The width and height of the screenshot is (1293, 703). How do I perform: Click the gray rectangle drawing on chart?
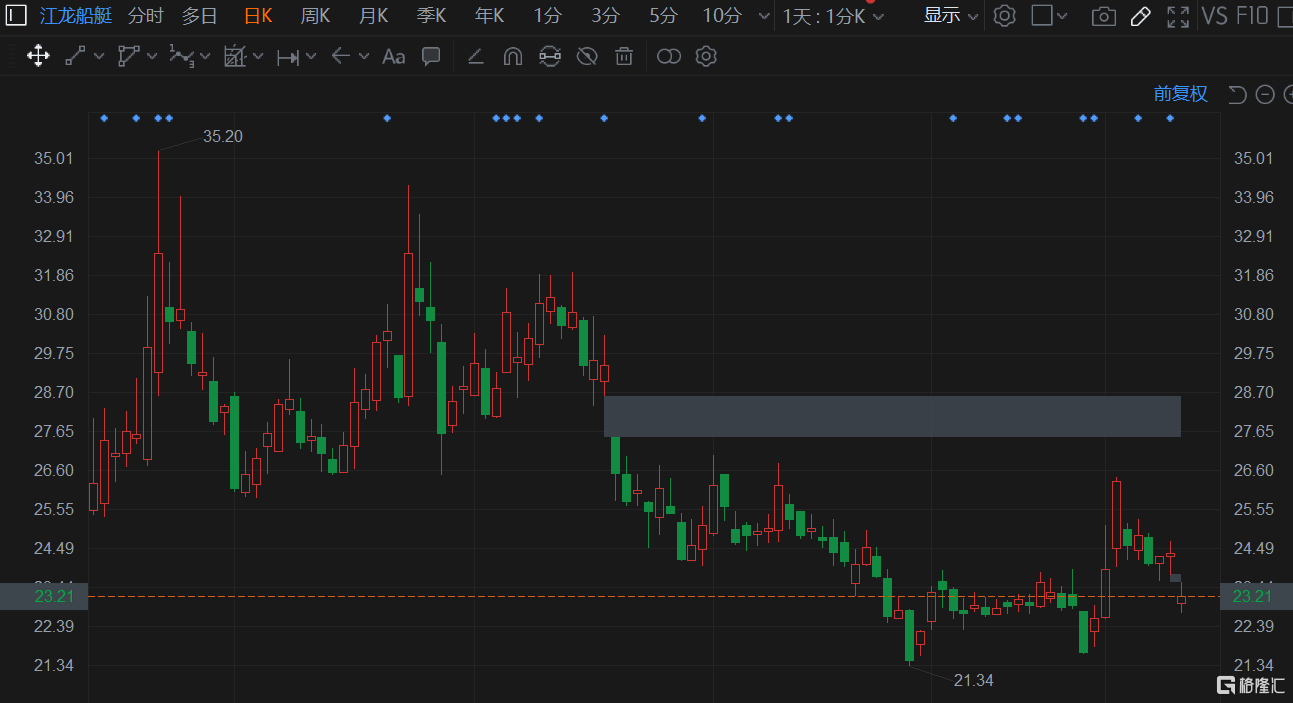(892, 416)
